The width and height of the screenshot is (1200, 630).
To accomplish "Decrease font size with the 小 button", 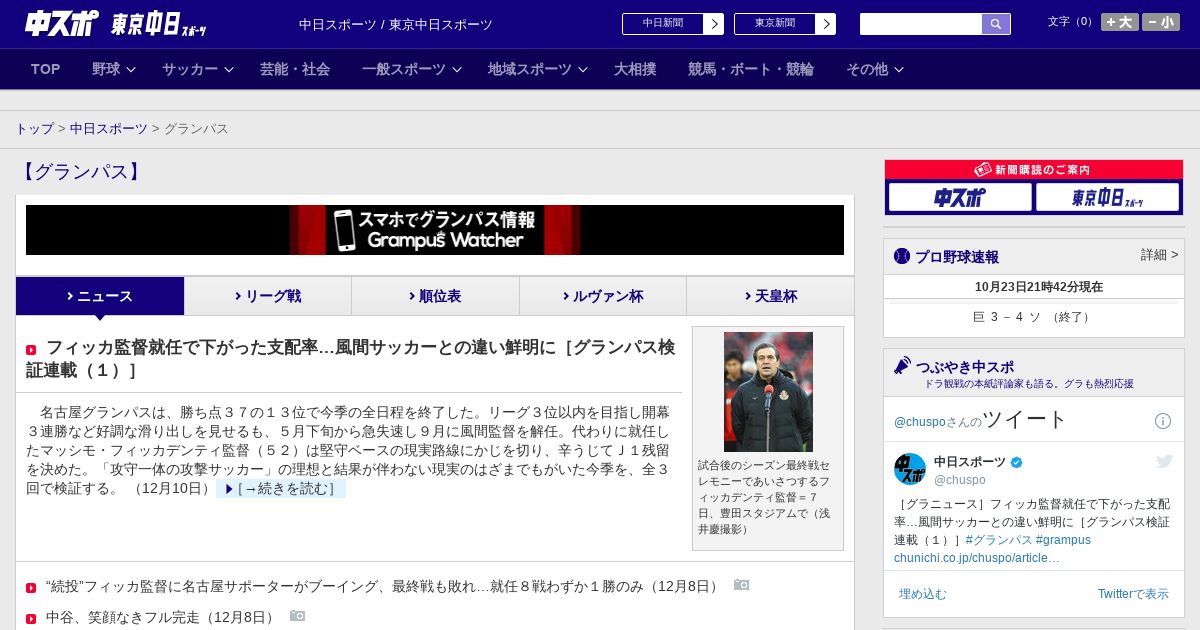I will pyautogui.click(x=1161, y=22).
